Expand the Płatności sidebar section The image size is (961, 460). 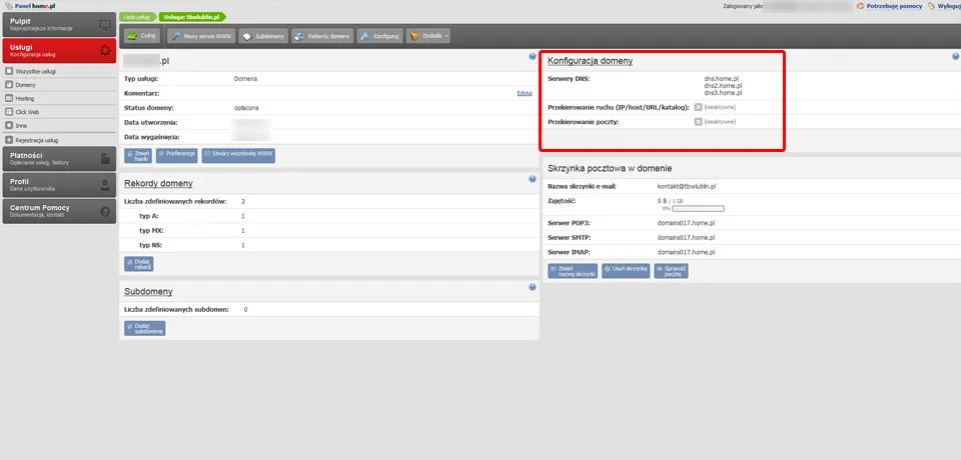pyautogui.click(x=57, y=158)
